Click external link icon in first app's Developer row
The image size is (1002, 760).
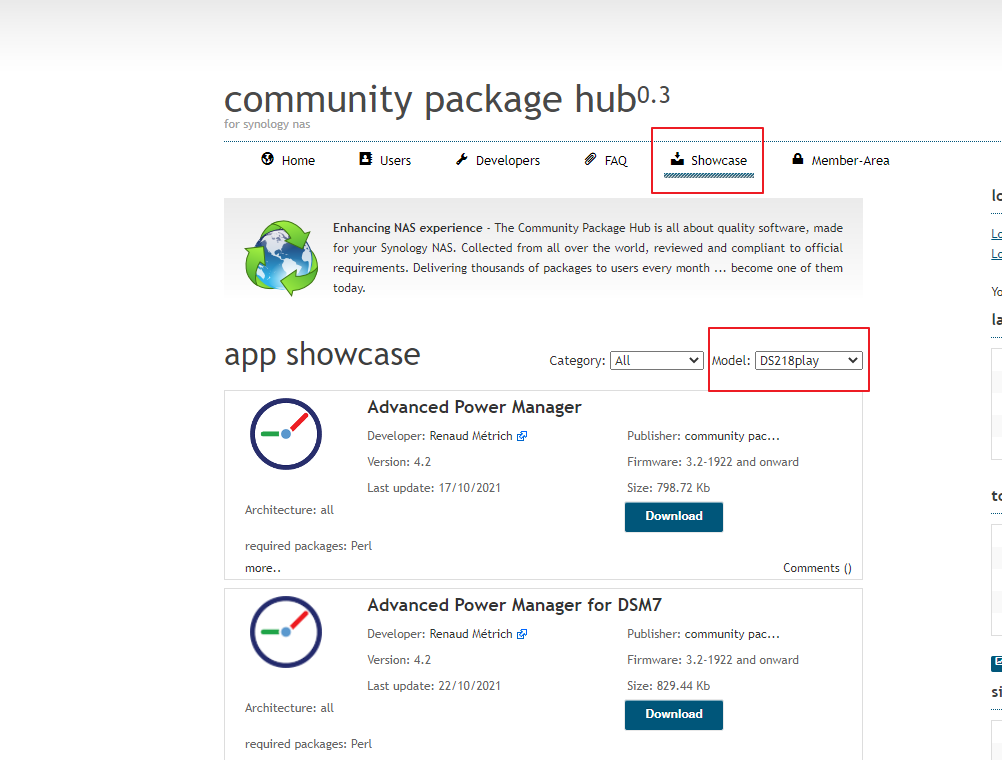point(522,436)
